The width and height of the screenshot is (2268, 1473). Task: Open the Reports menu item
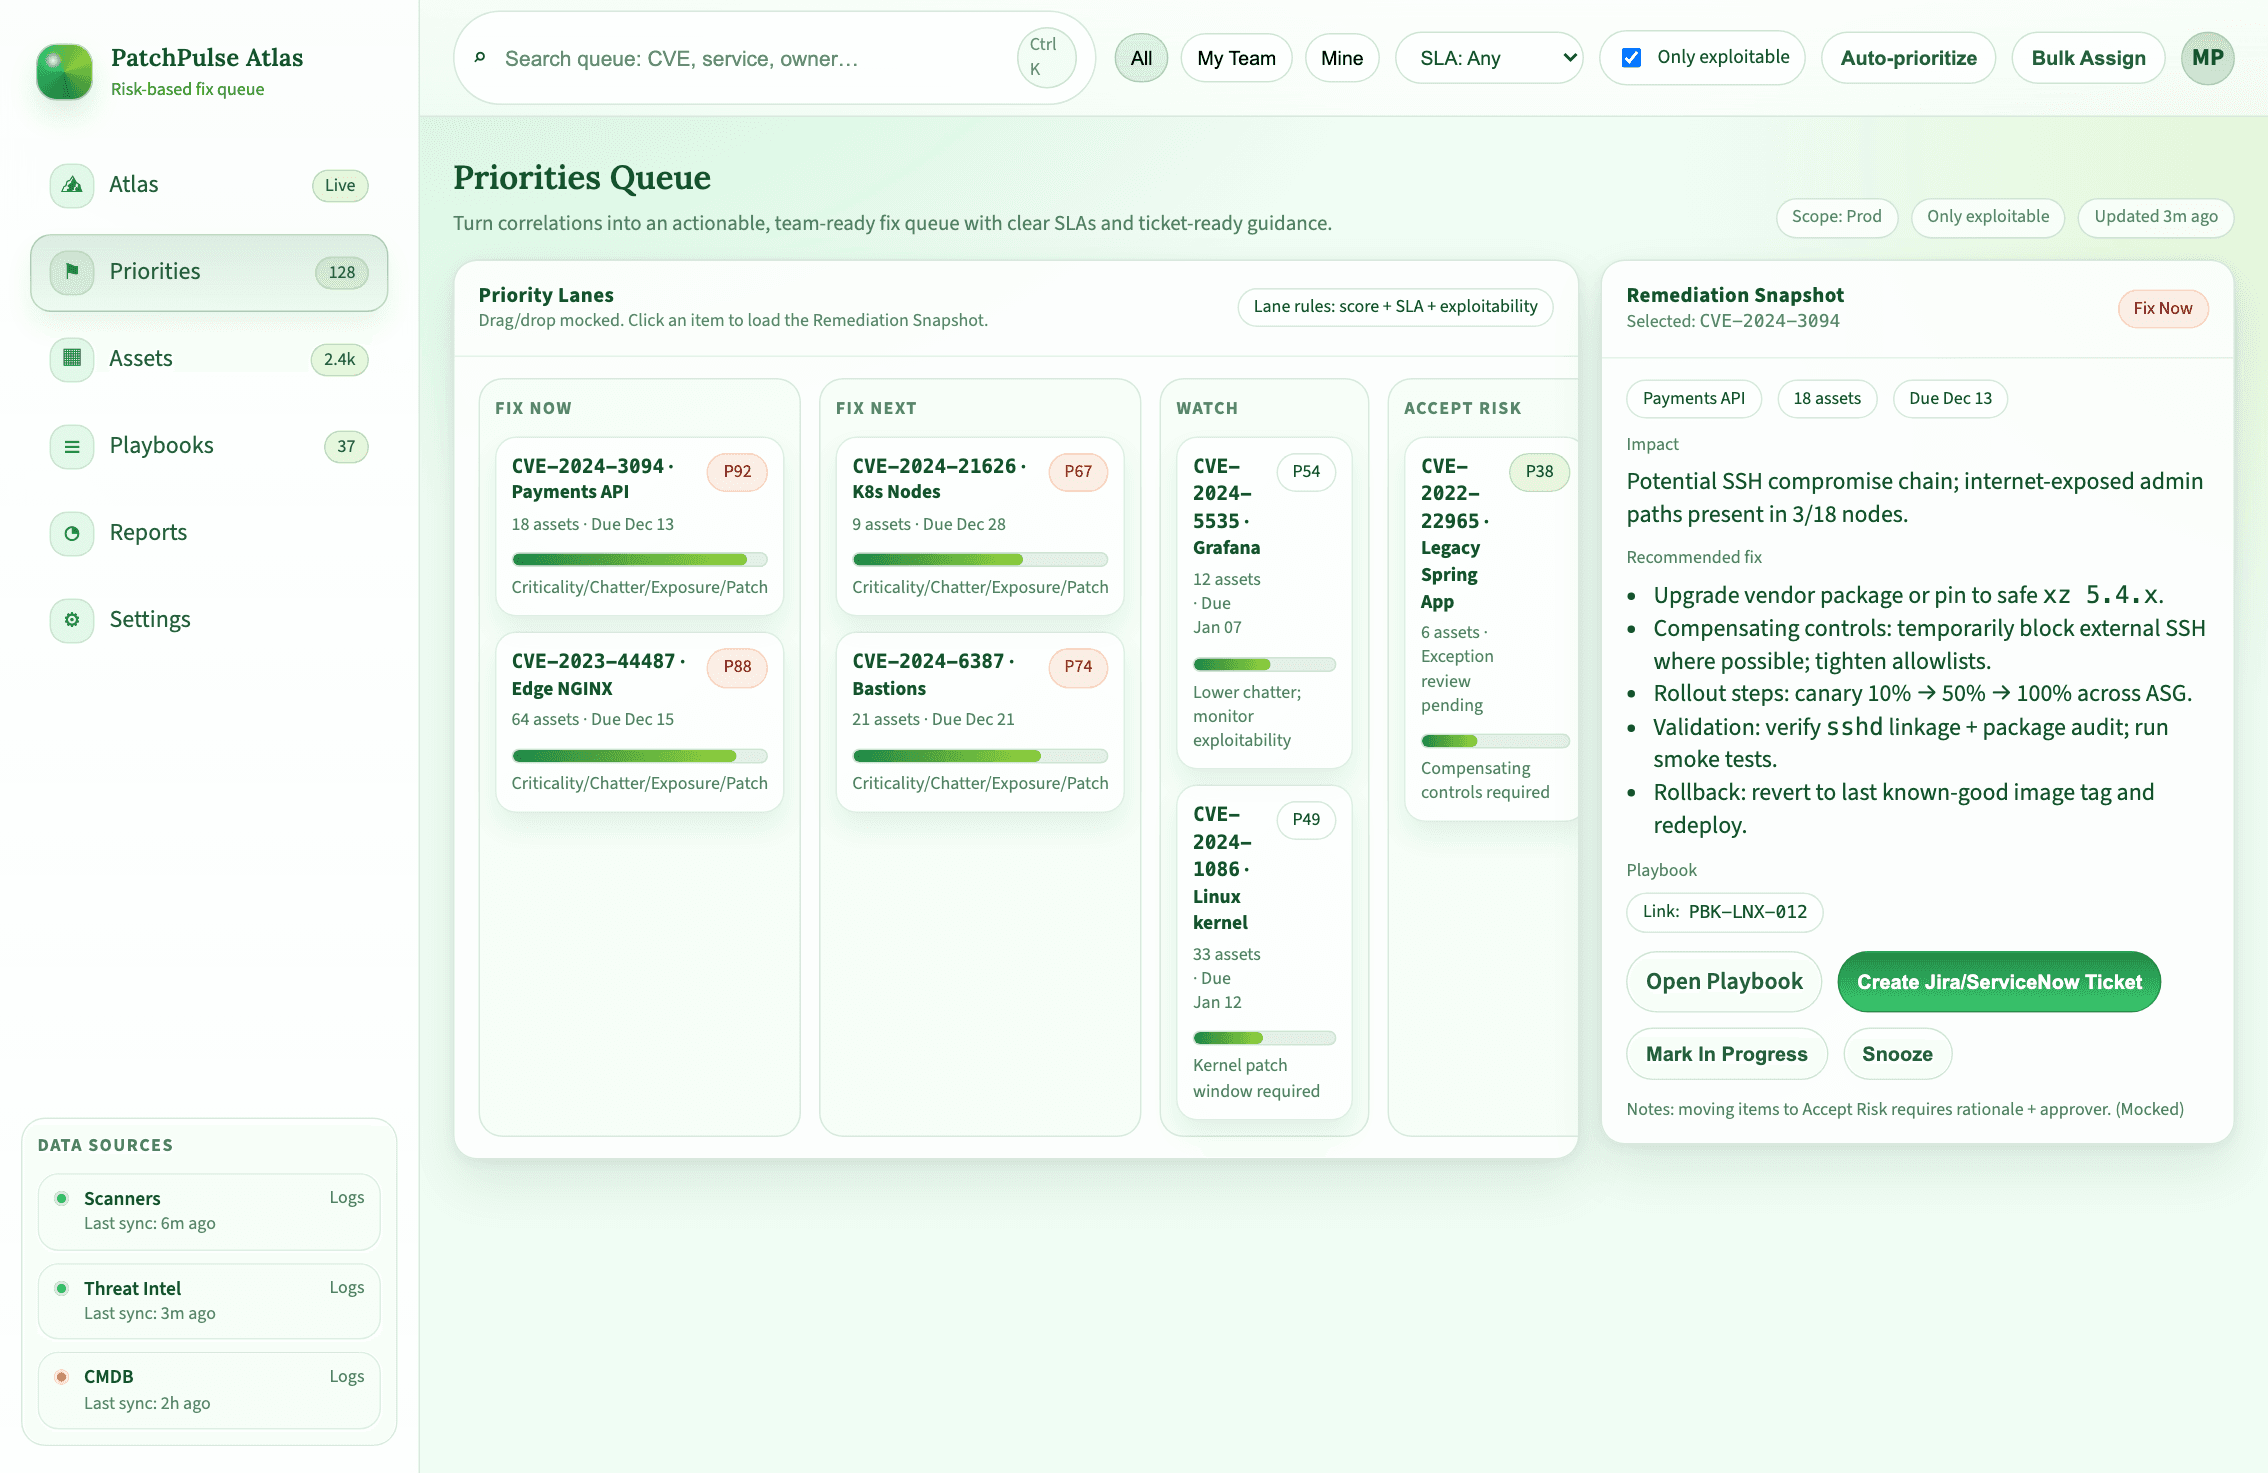148,533
